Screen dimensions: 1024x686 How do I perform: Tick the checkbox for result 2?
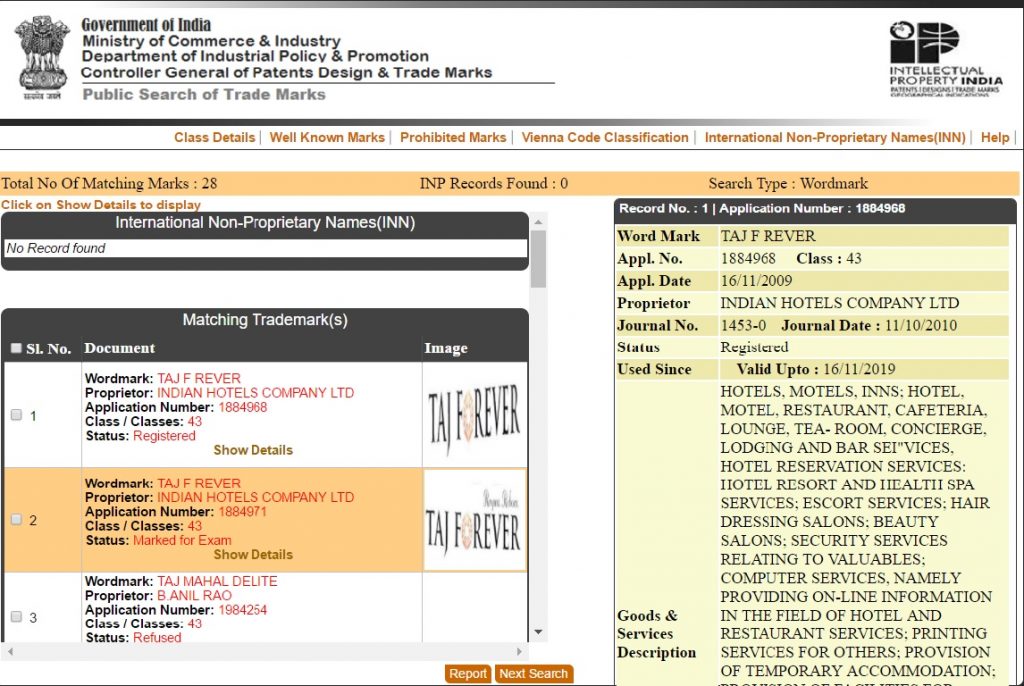[x=16, y=520]
